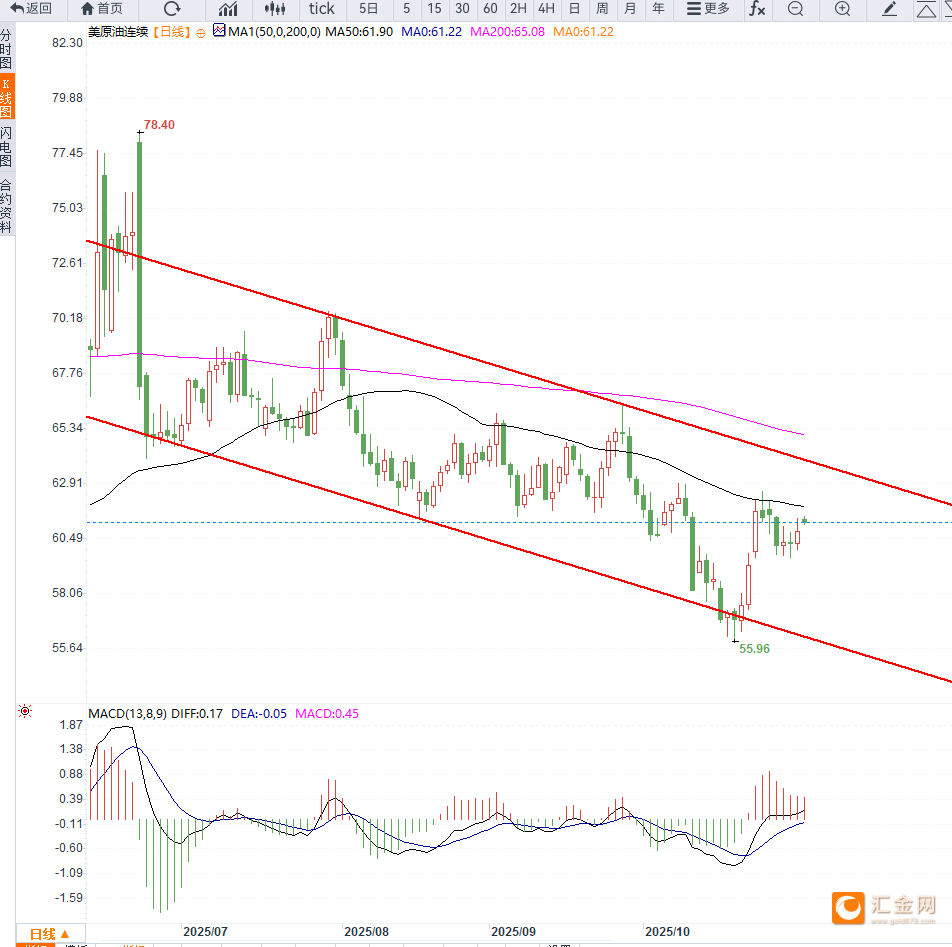The image size is (952, 947).
Task: Click the orange circle icon beside 日线
Action: coord(201,33)
